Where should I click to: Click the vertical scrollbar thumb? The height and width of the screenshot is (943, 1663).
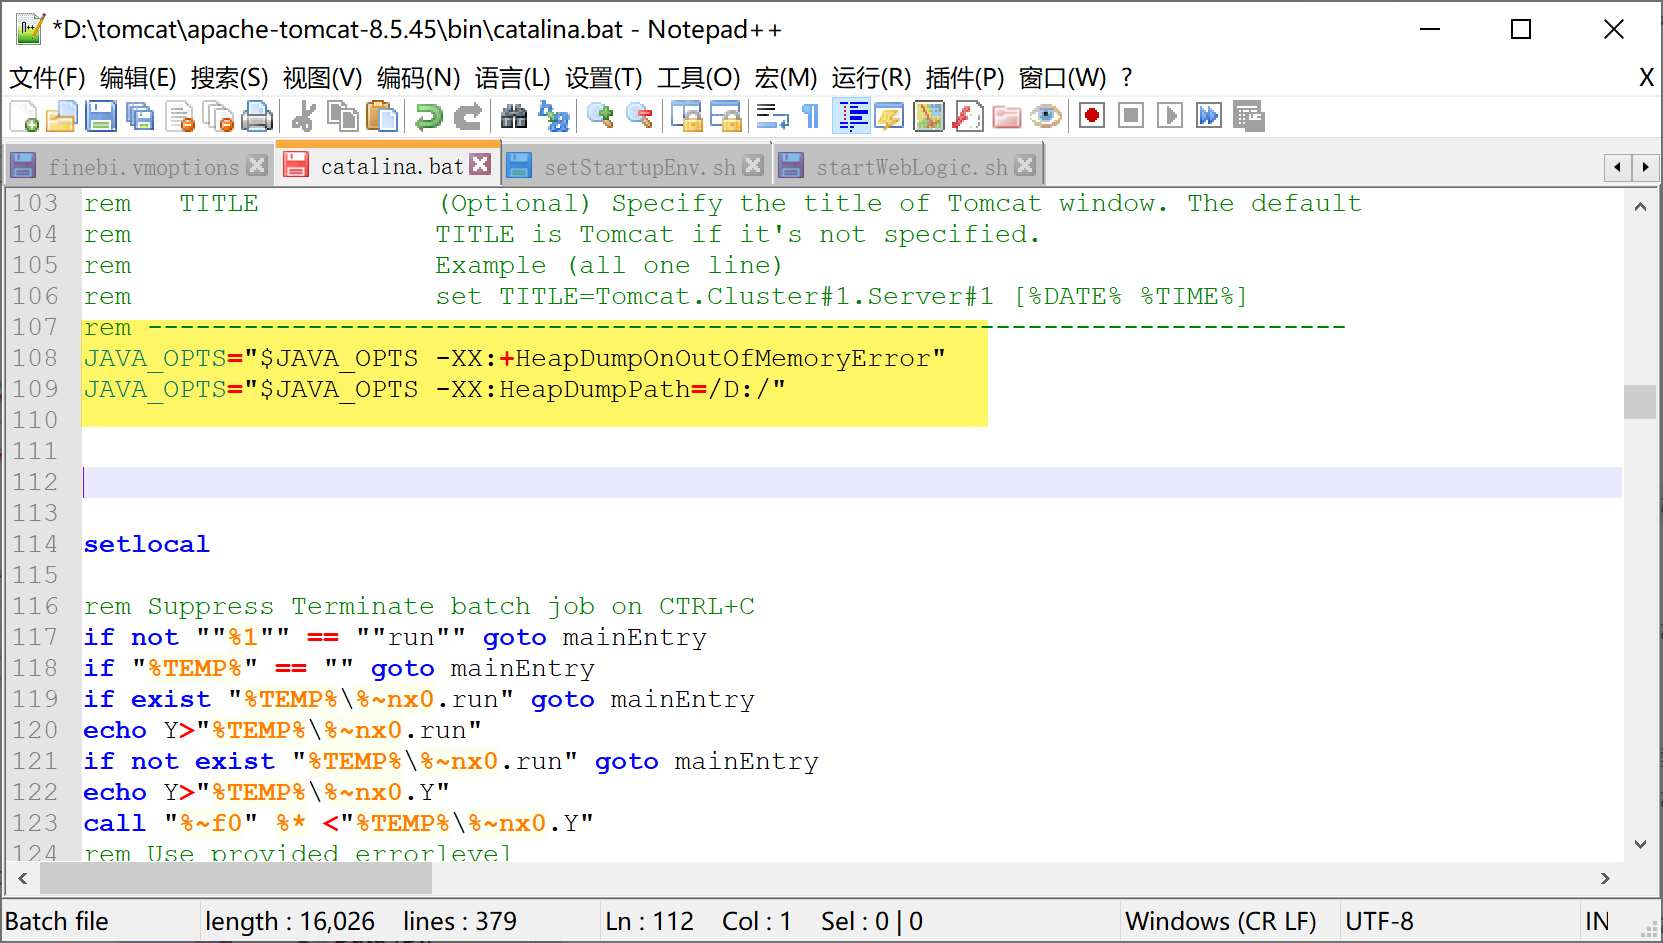coord(1640,402)
